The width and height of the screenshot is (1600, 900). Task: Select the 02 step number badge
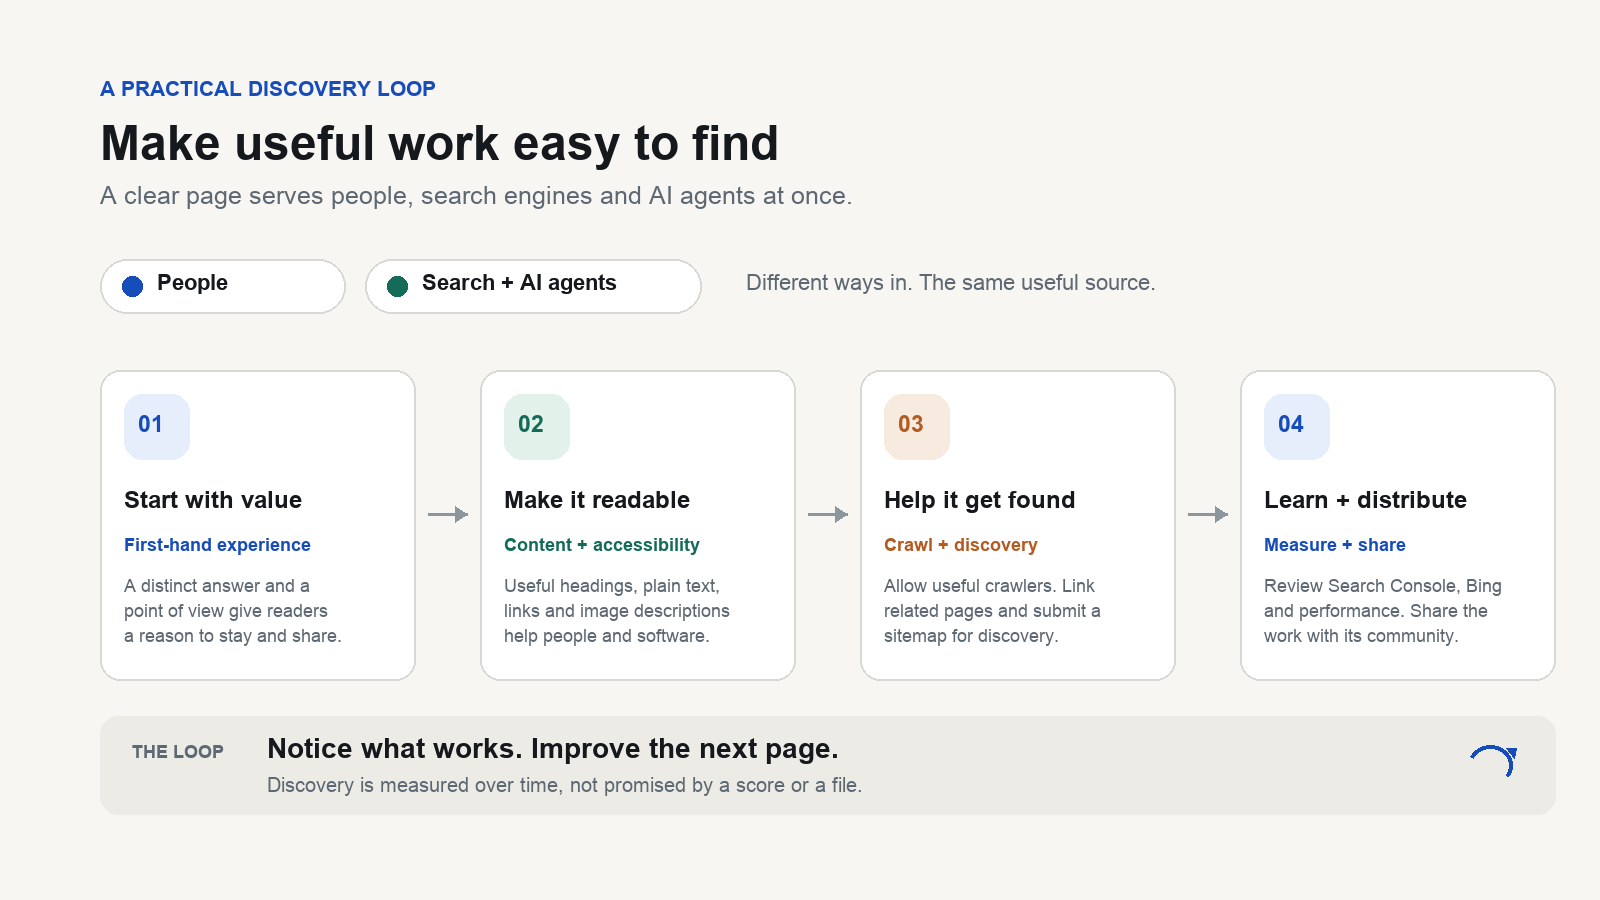coord(537,427)
